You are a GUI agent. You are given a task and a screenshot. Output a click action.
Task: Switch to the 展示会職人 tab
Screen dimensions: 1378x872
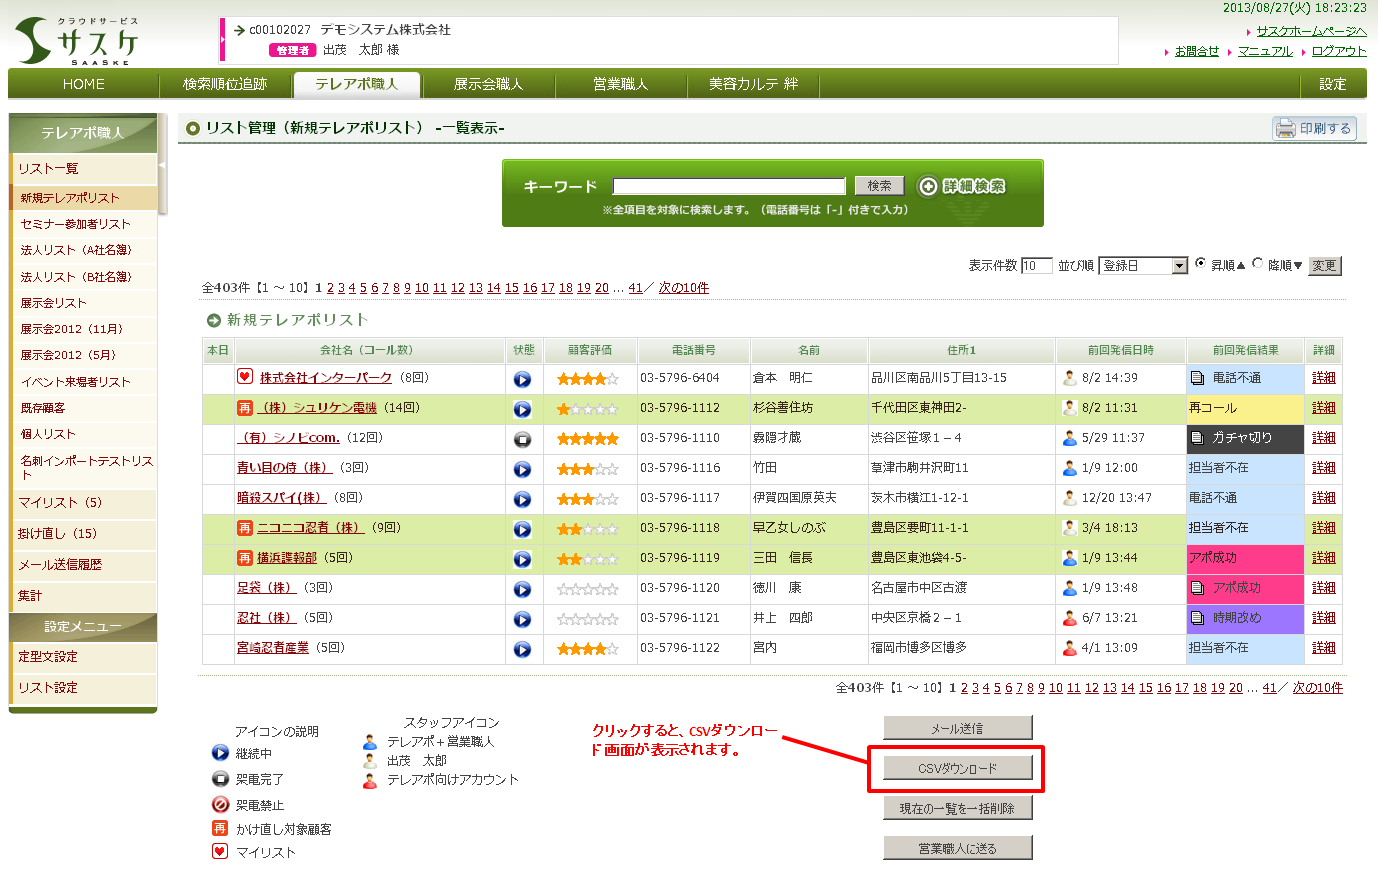488,84
